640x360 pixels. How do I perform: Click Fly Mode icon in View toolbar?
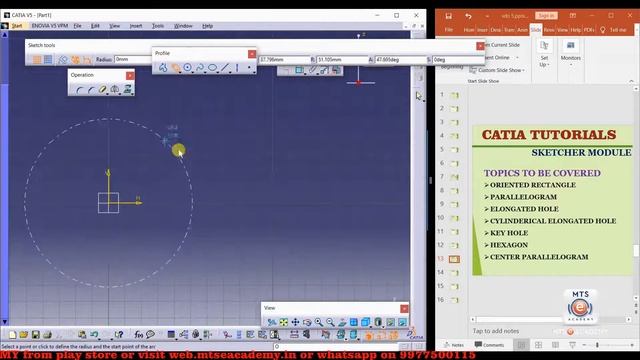click(x=271, y=322)
